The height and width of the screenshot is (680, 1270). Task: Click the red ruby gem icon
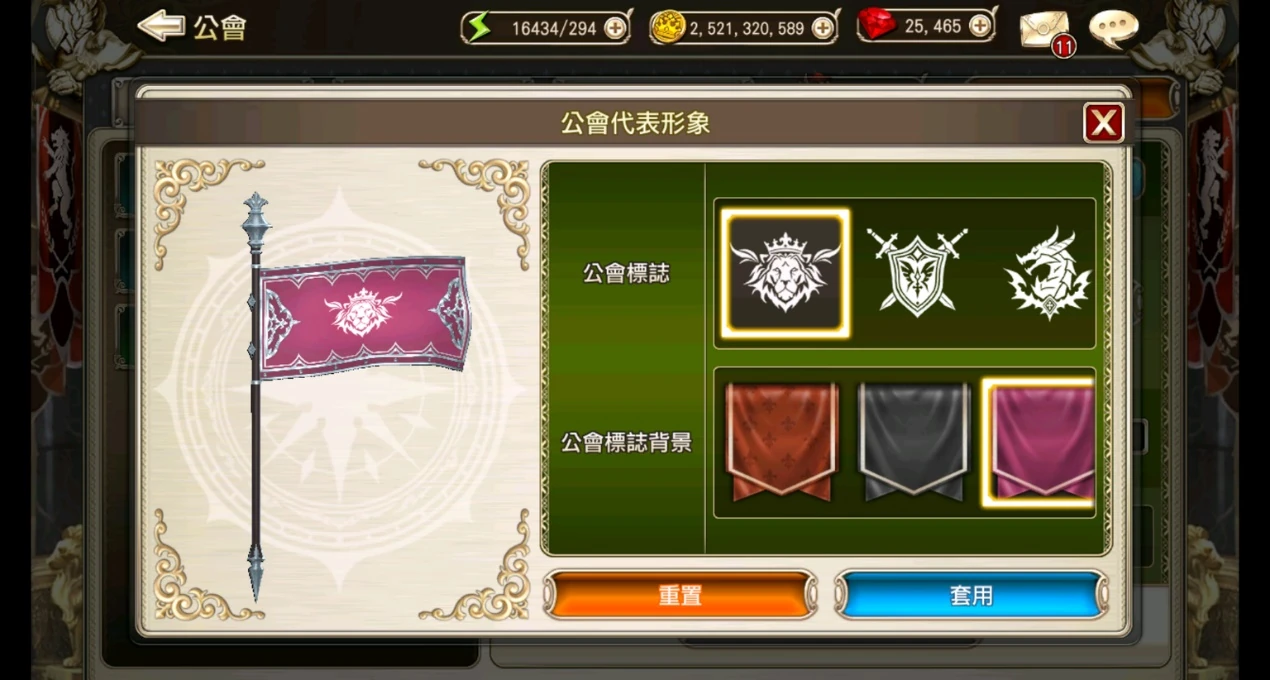pyautogui.click(x=877, y=25)
